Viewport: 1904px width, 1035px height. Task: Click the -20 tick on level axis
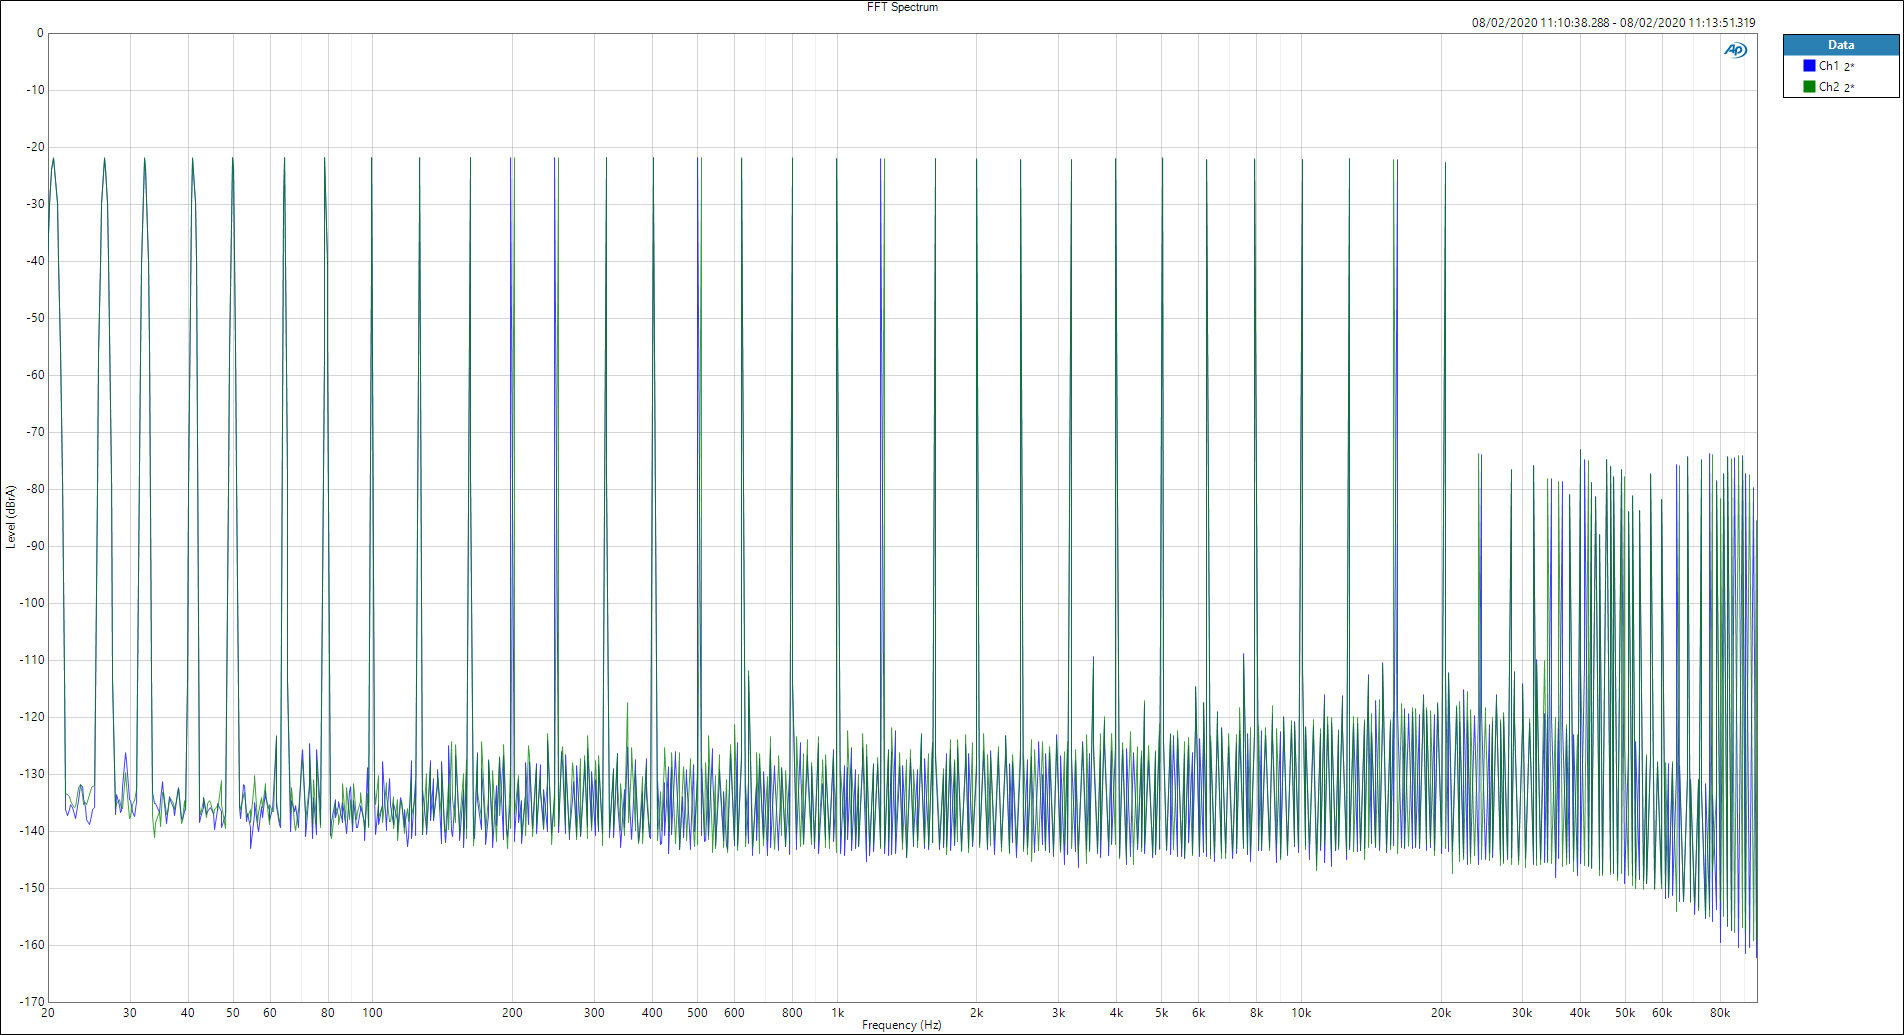click(x=35, y=147)
